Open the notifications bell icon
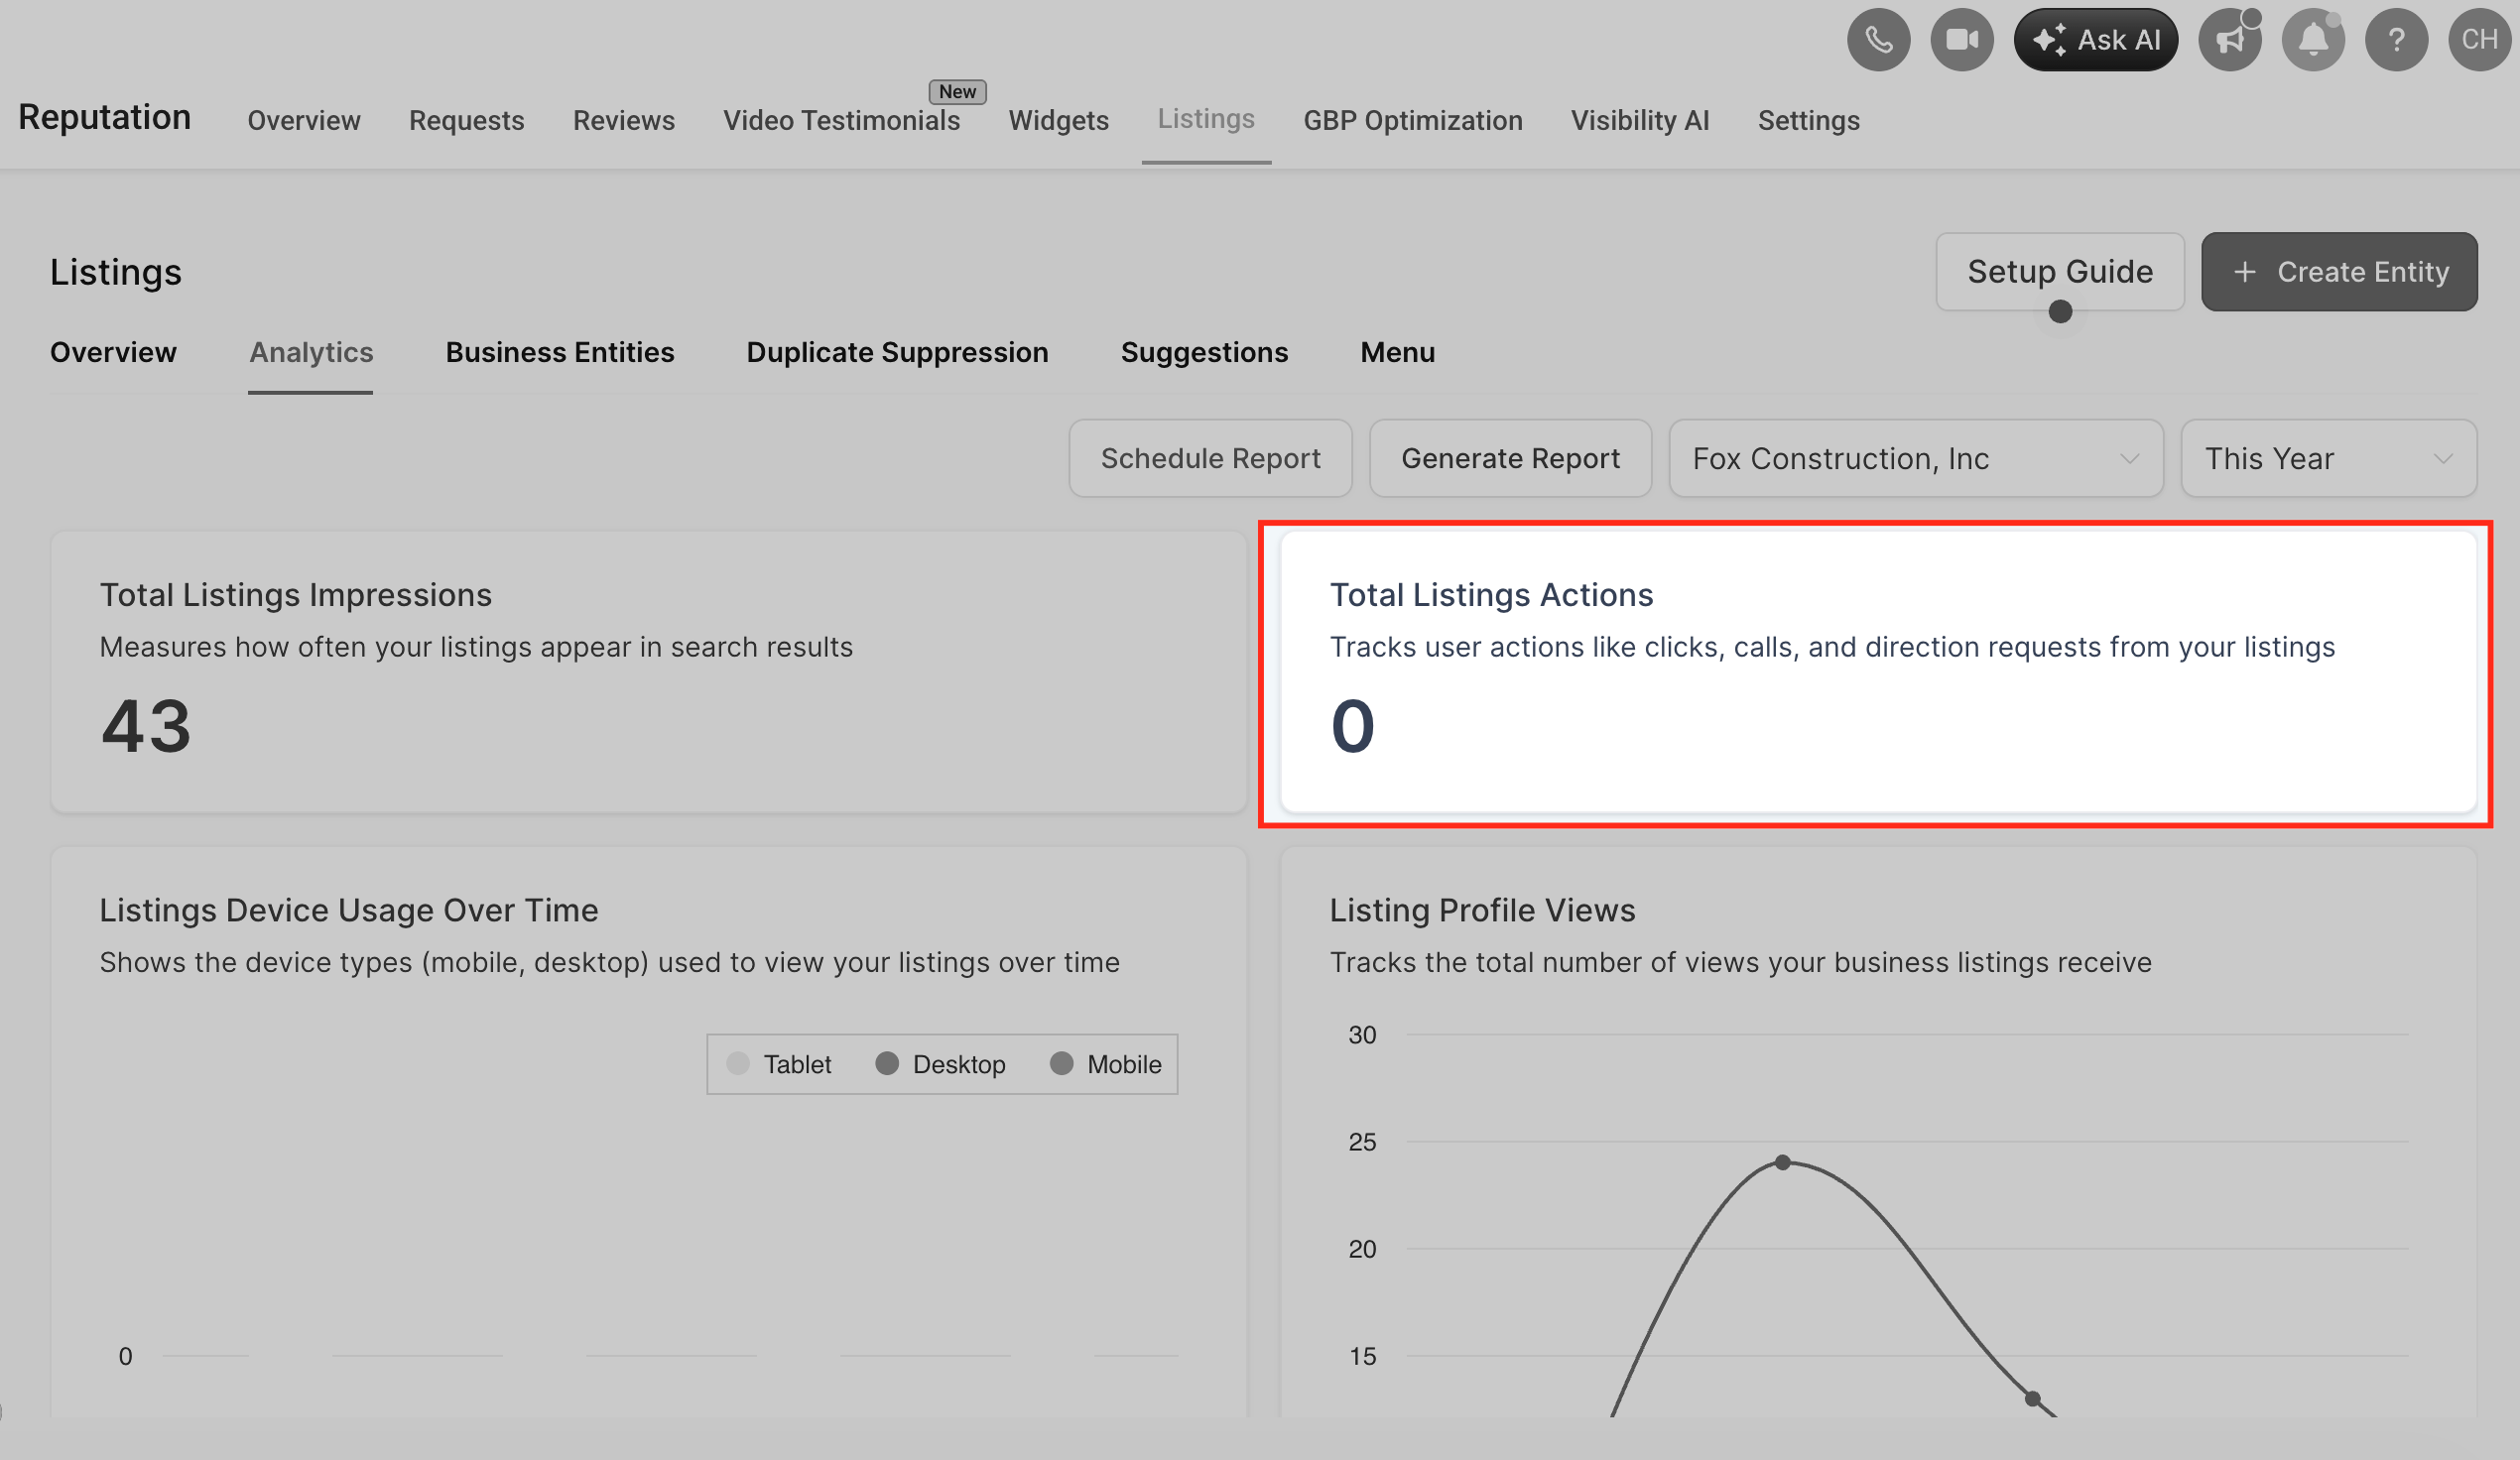Viewport: 2520px width, 1460px height. click(2312, 40)
